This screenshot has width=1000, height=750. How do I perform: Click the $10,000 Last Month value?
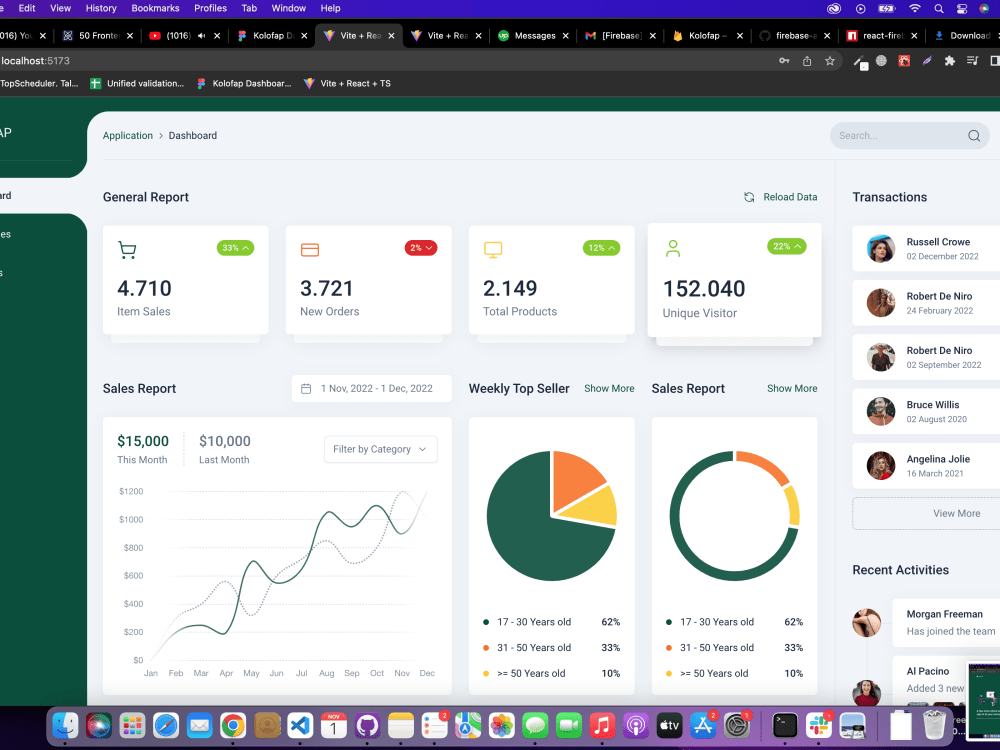coord(224,441)
